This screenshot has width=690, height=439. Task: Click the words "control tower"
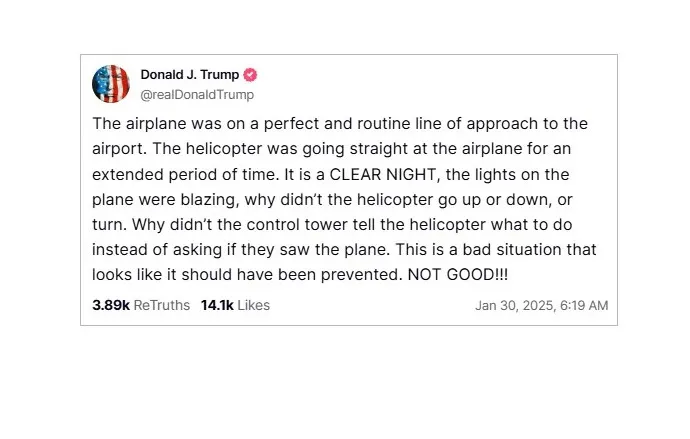pos(265,224)
